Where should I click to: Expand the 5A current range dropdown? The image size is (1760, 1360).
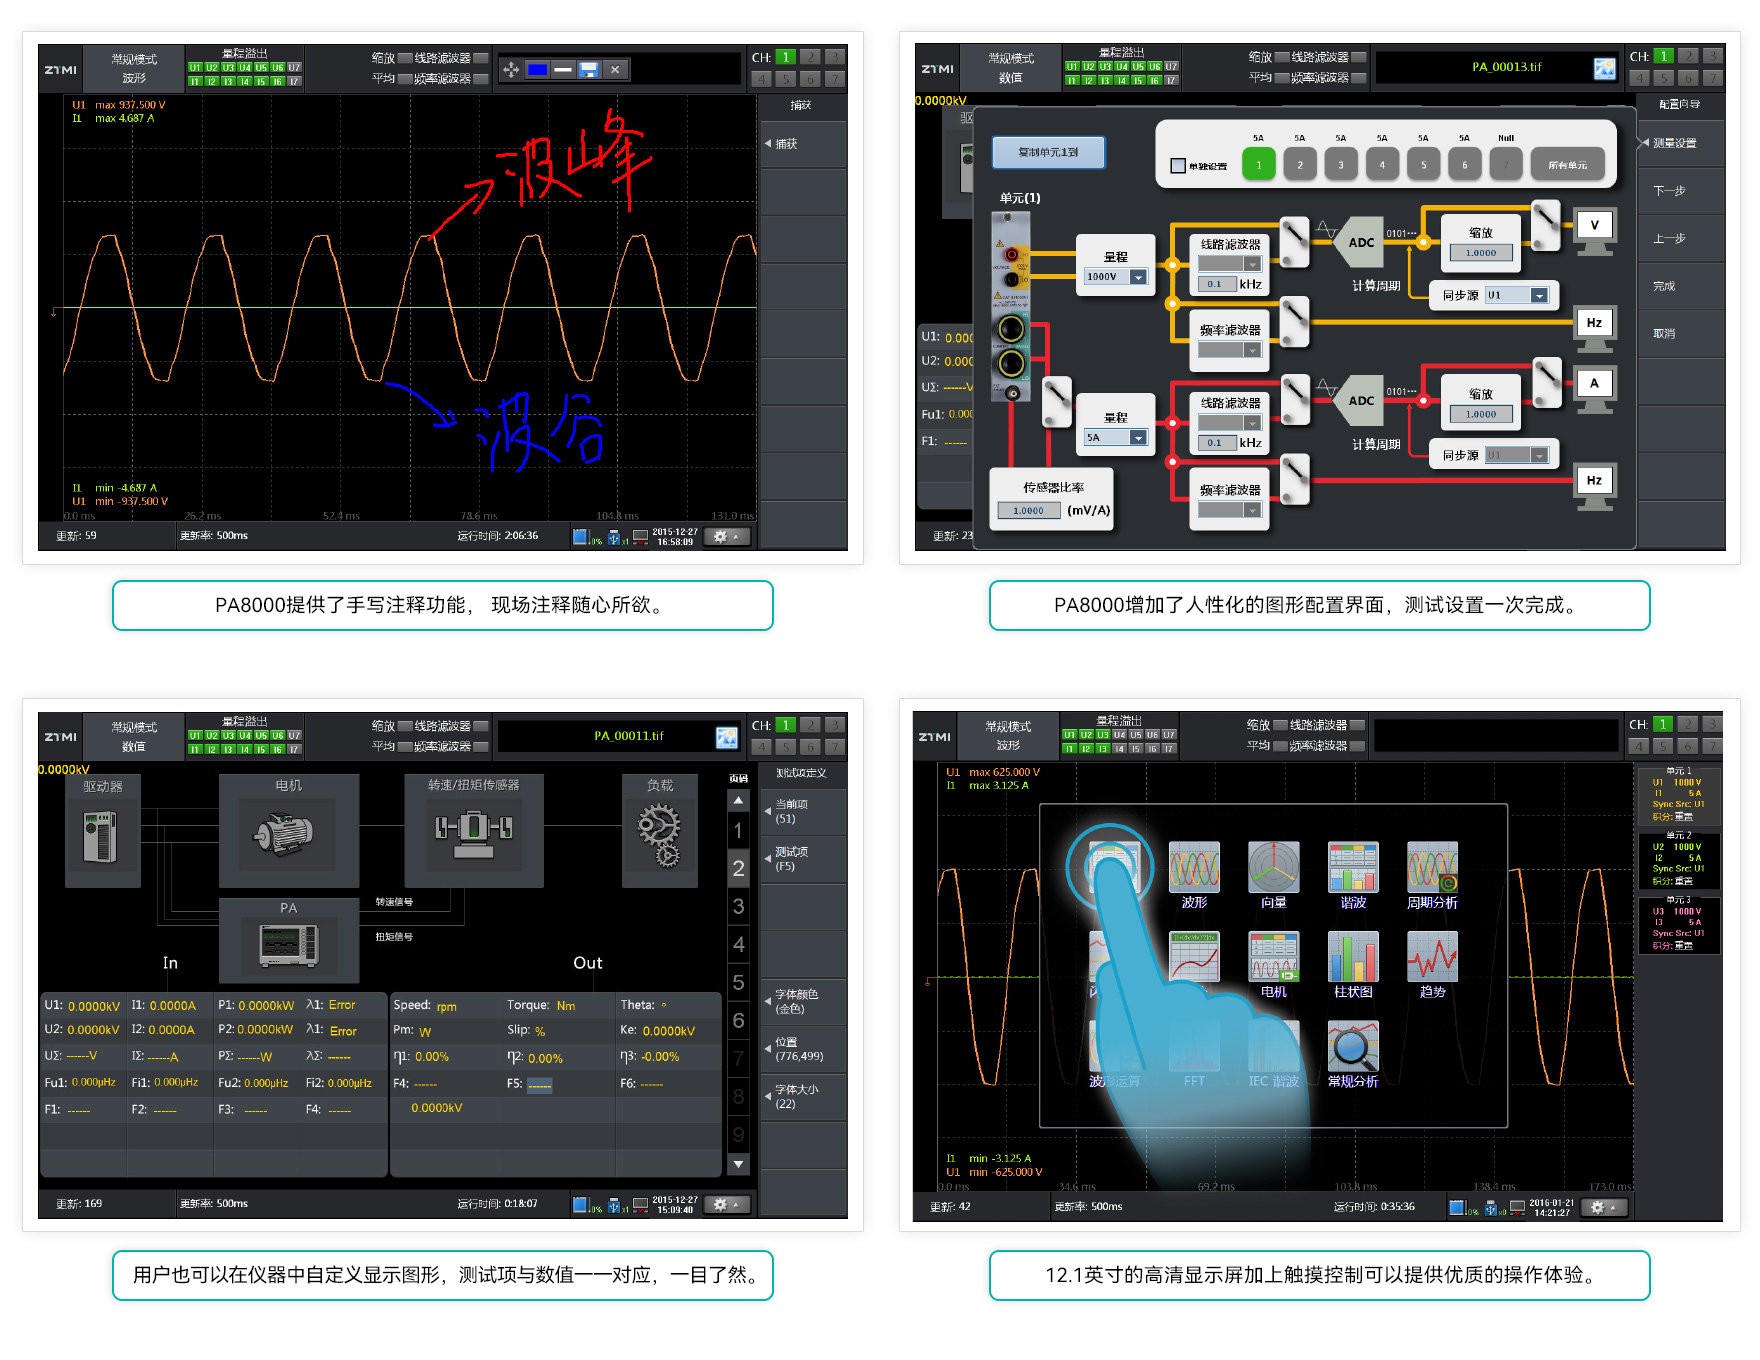(1138, 438)
